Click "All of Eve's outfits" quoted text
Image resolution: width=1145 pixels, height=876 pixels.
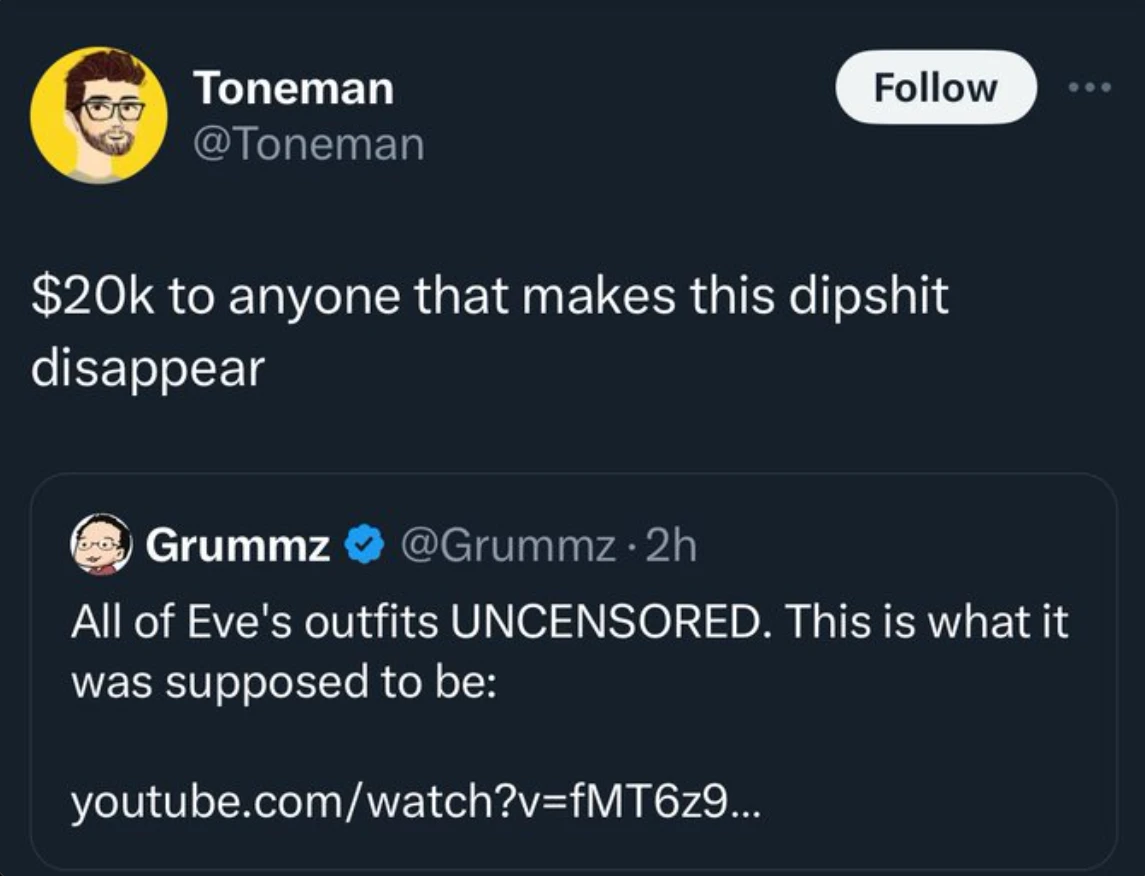(x=254, y=622)
